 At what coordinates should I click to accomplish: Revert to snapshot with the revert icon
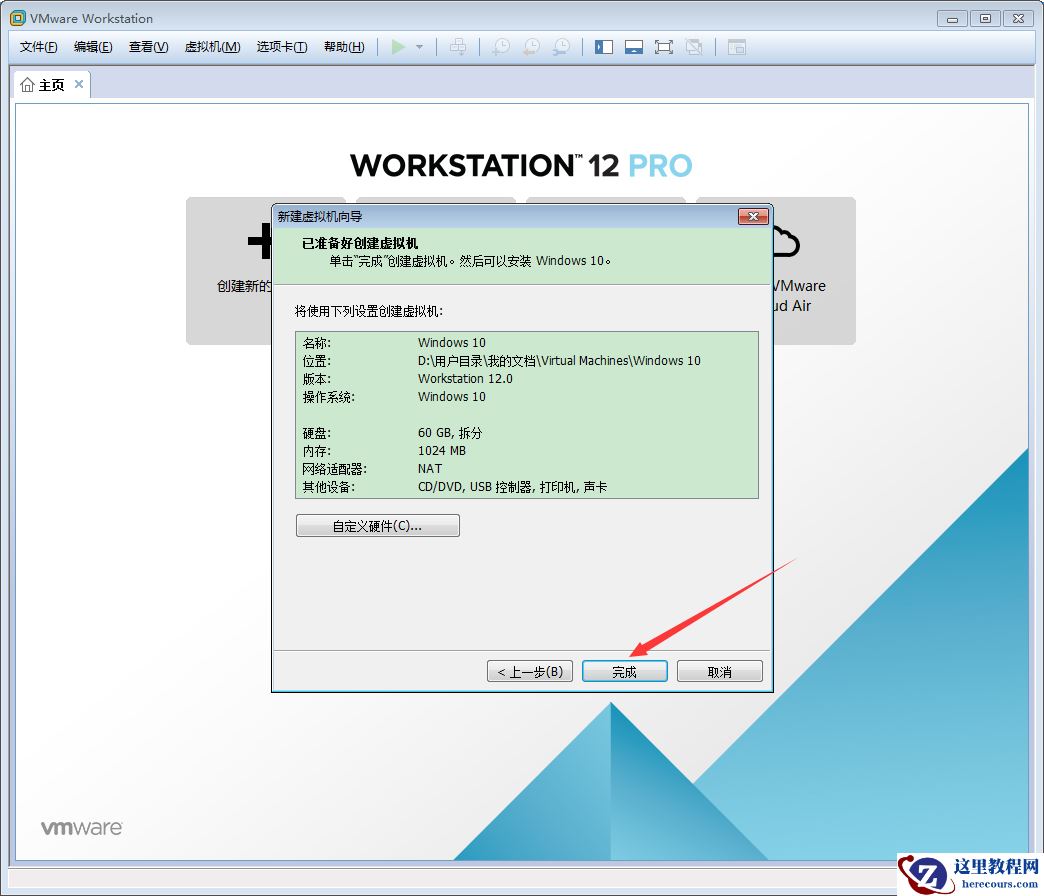(531, 46)
